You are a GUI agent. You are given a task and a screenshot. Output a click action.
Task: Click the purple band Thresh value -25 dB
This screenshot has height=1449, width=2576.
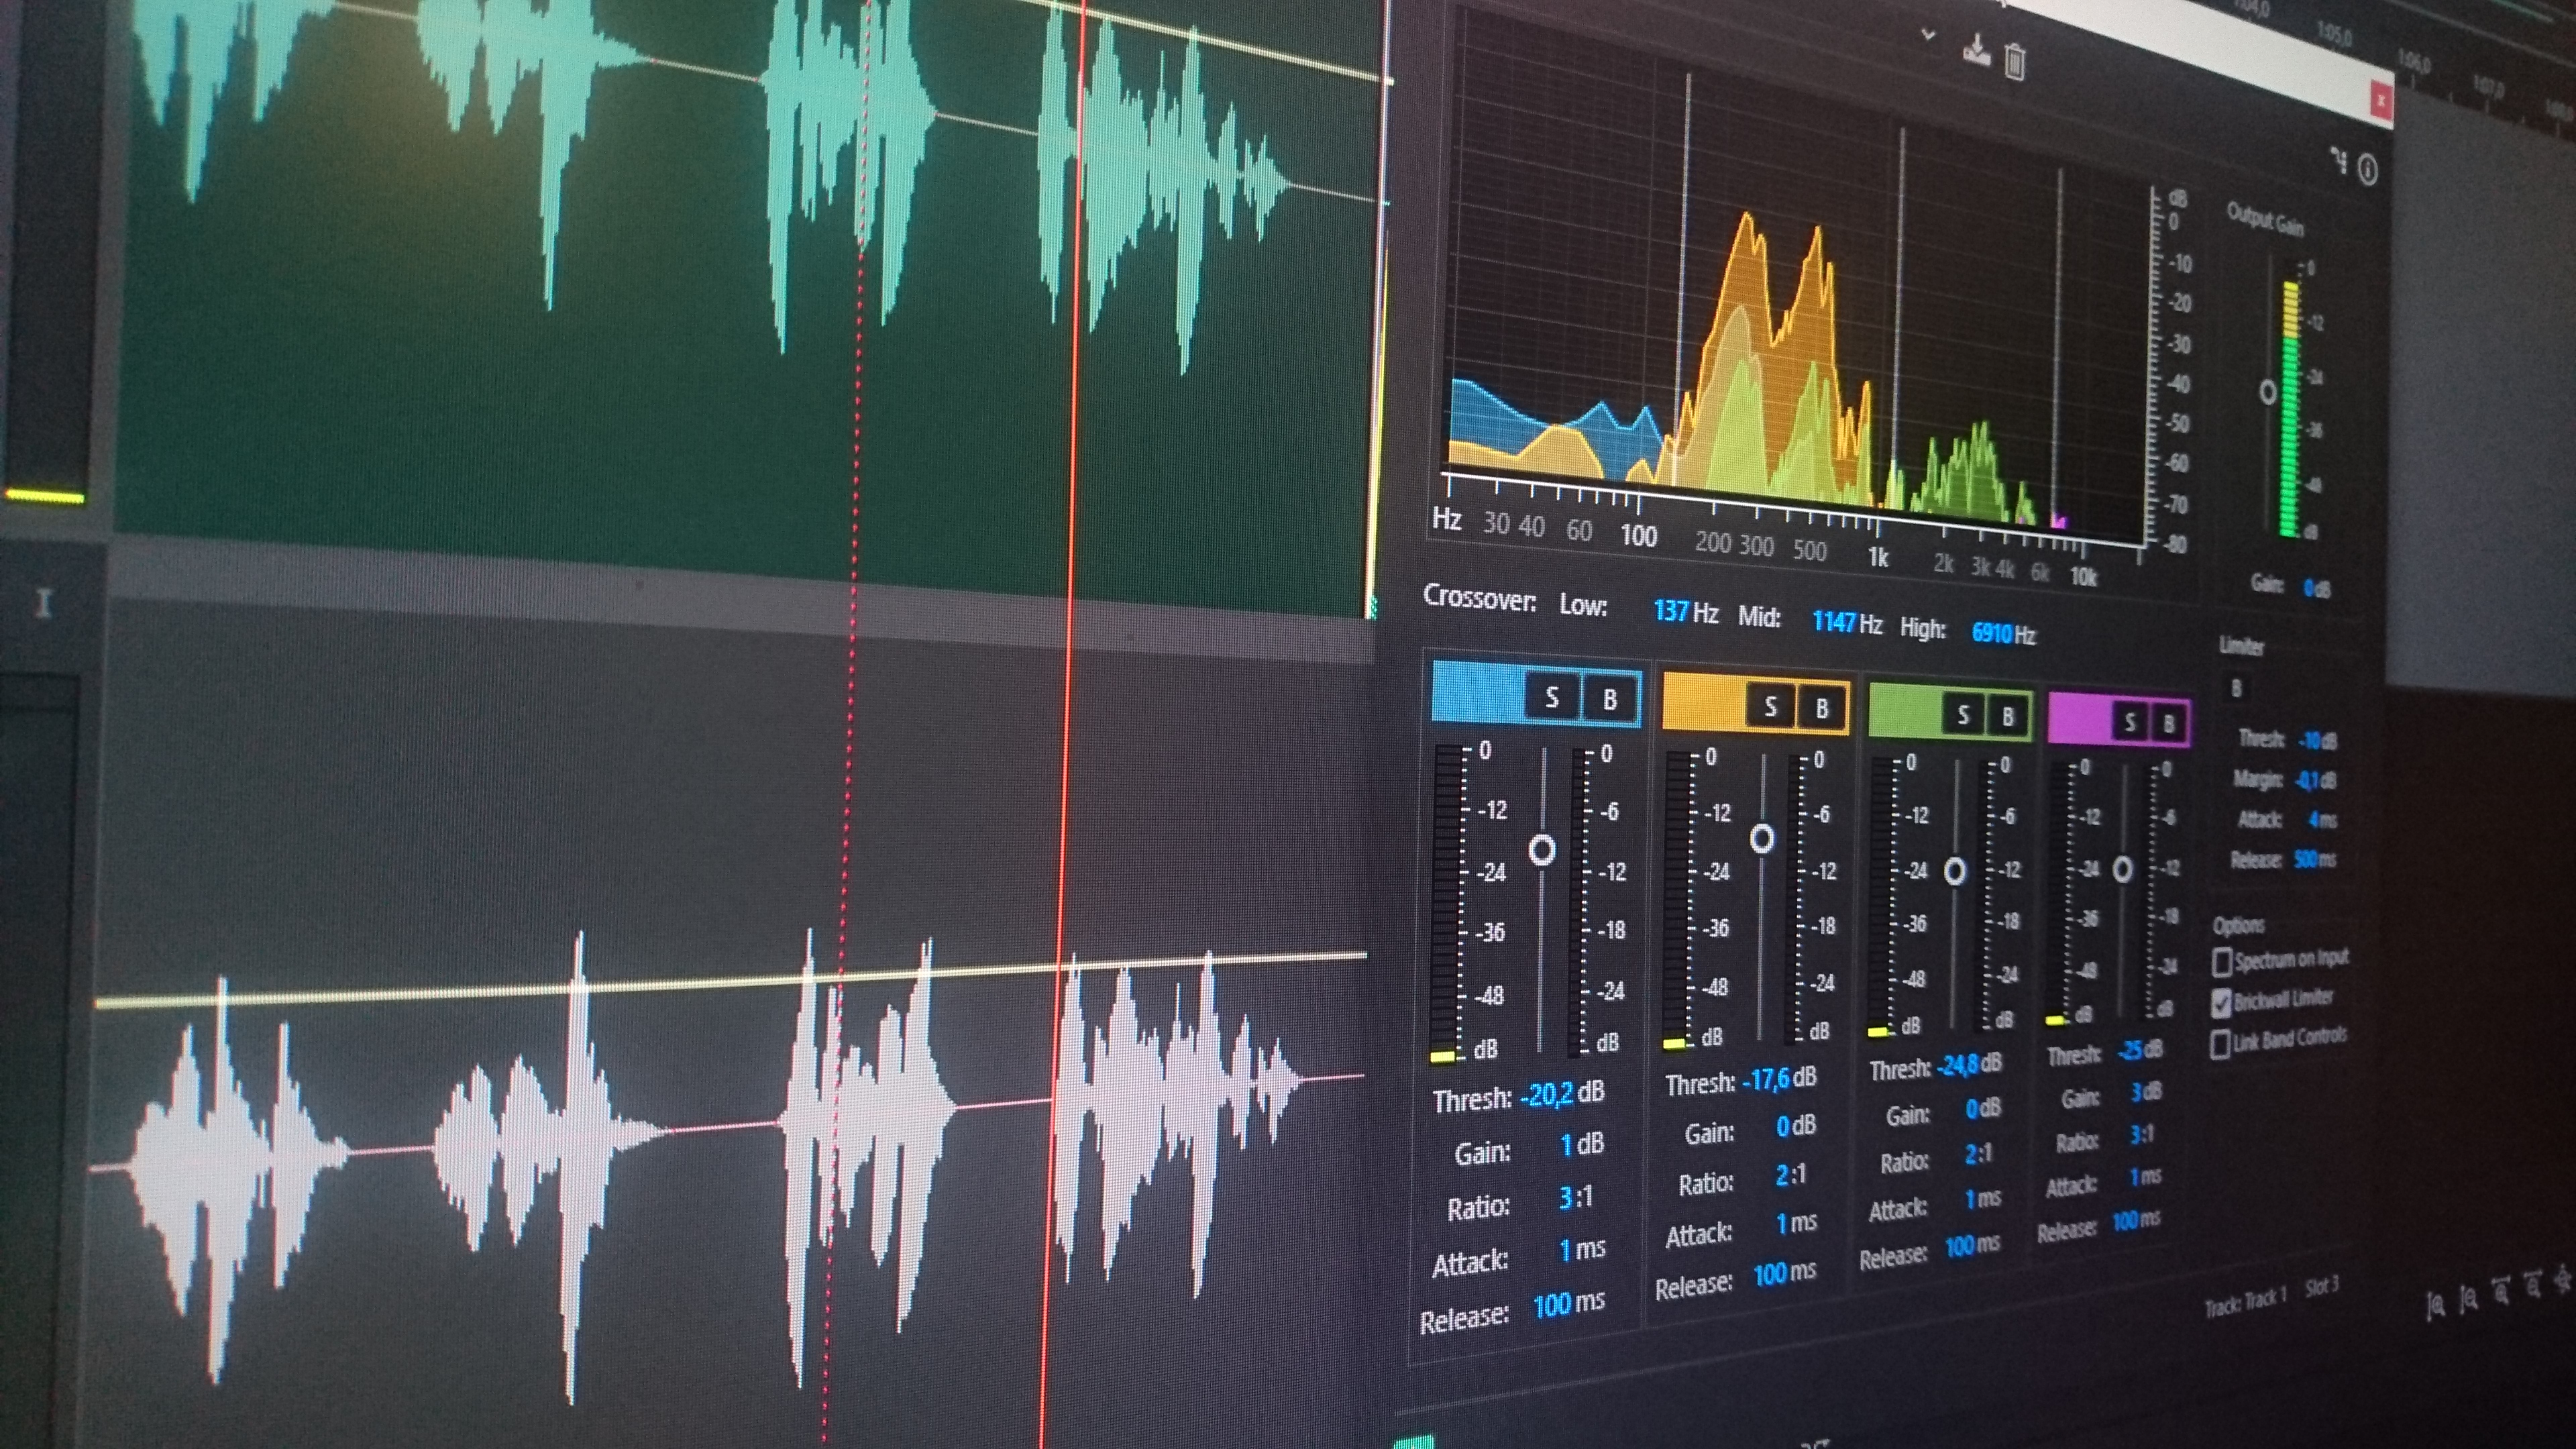(x=2140, y=1050)
